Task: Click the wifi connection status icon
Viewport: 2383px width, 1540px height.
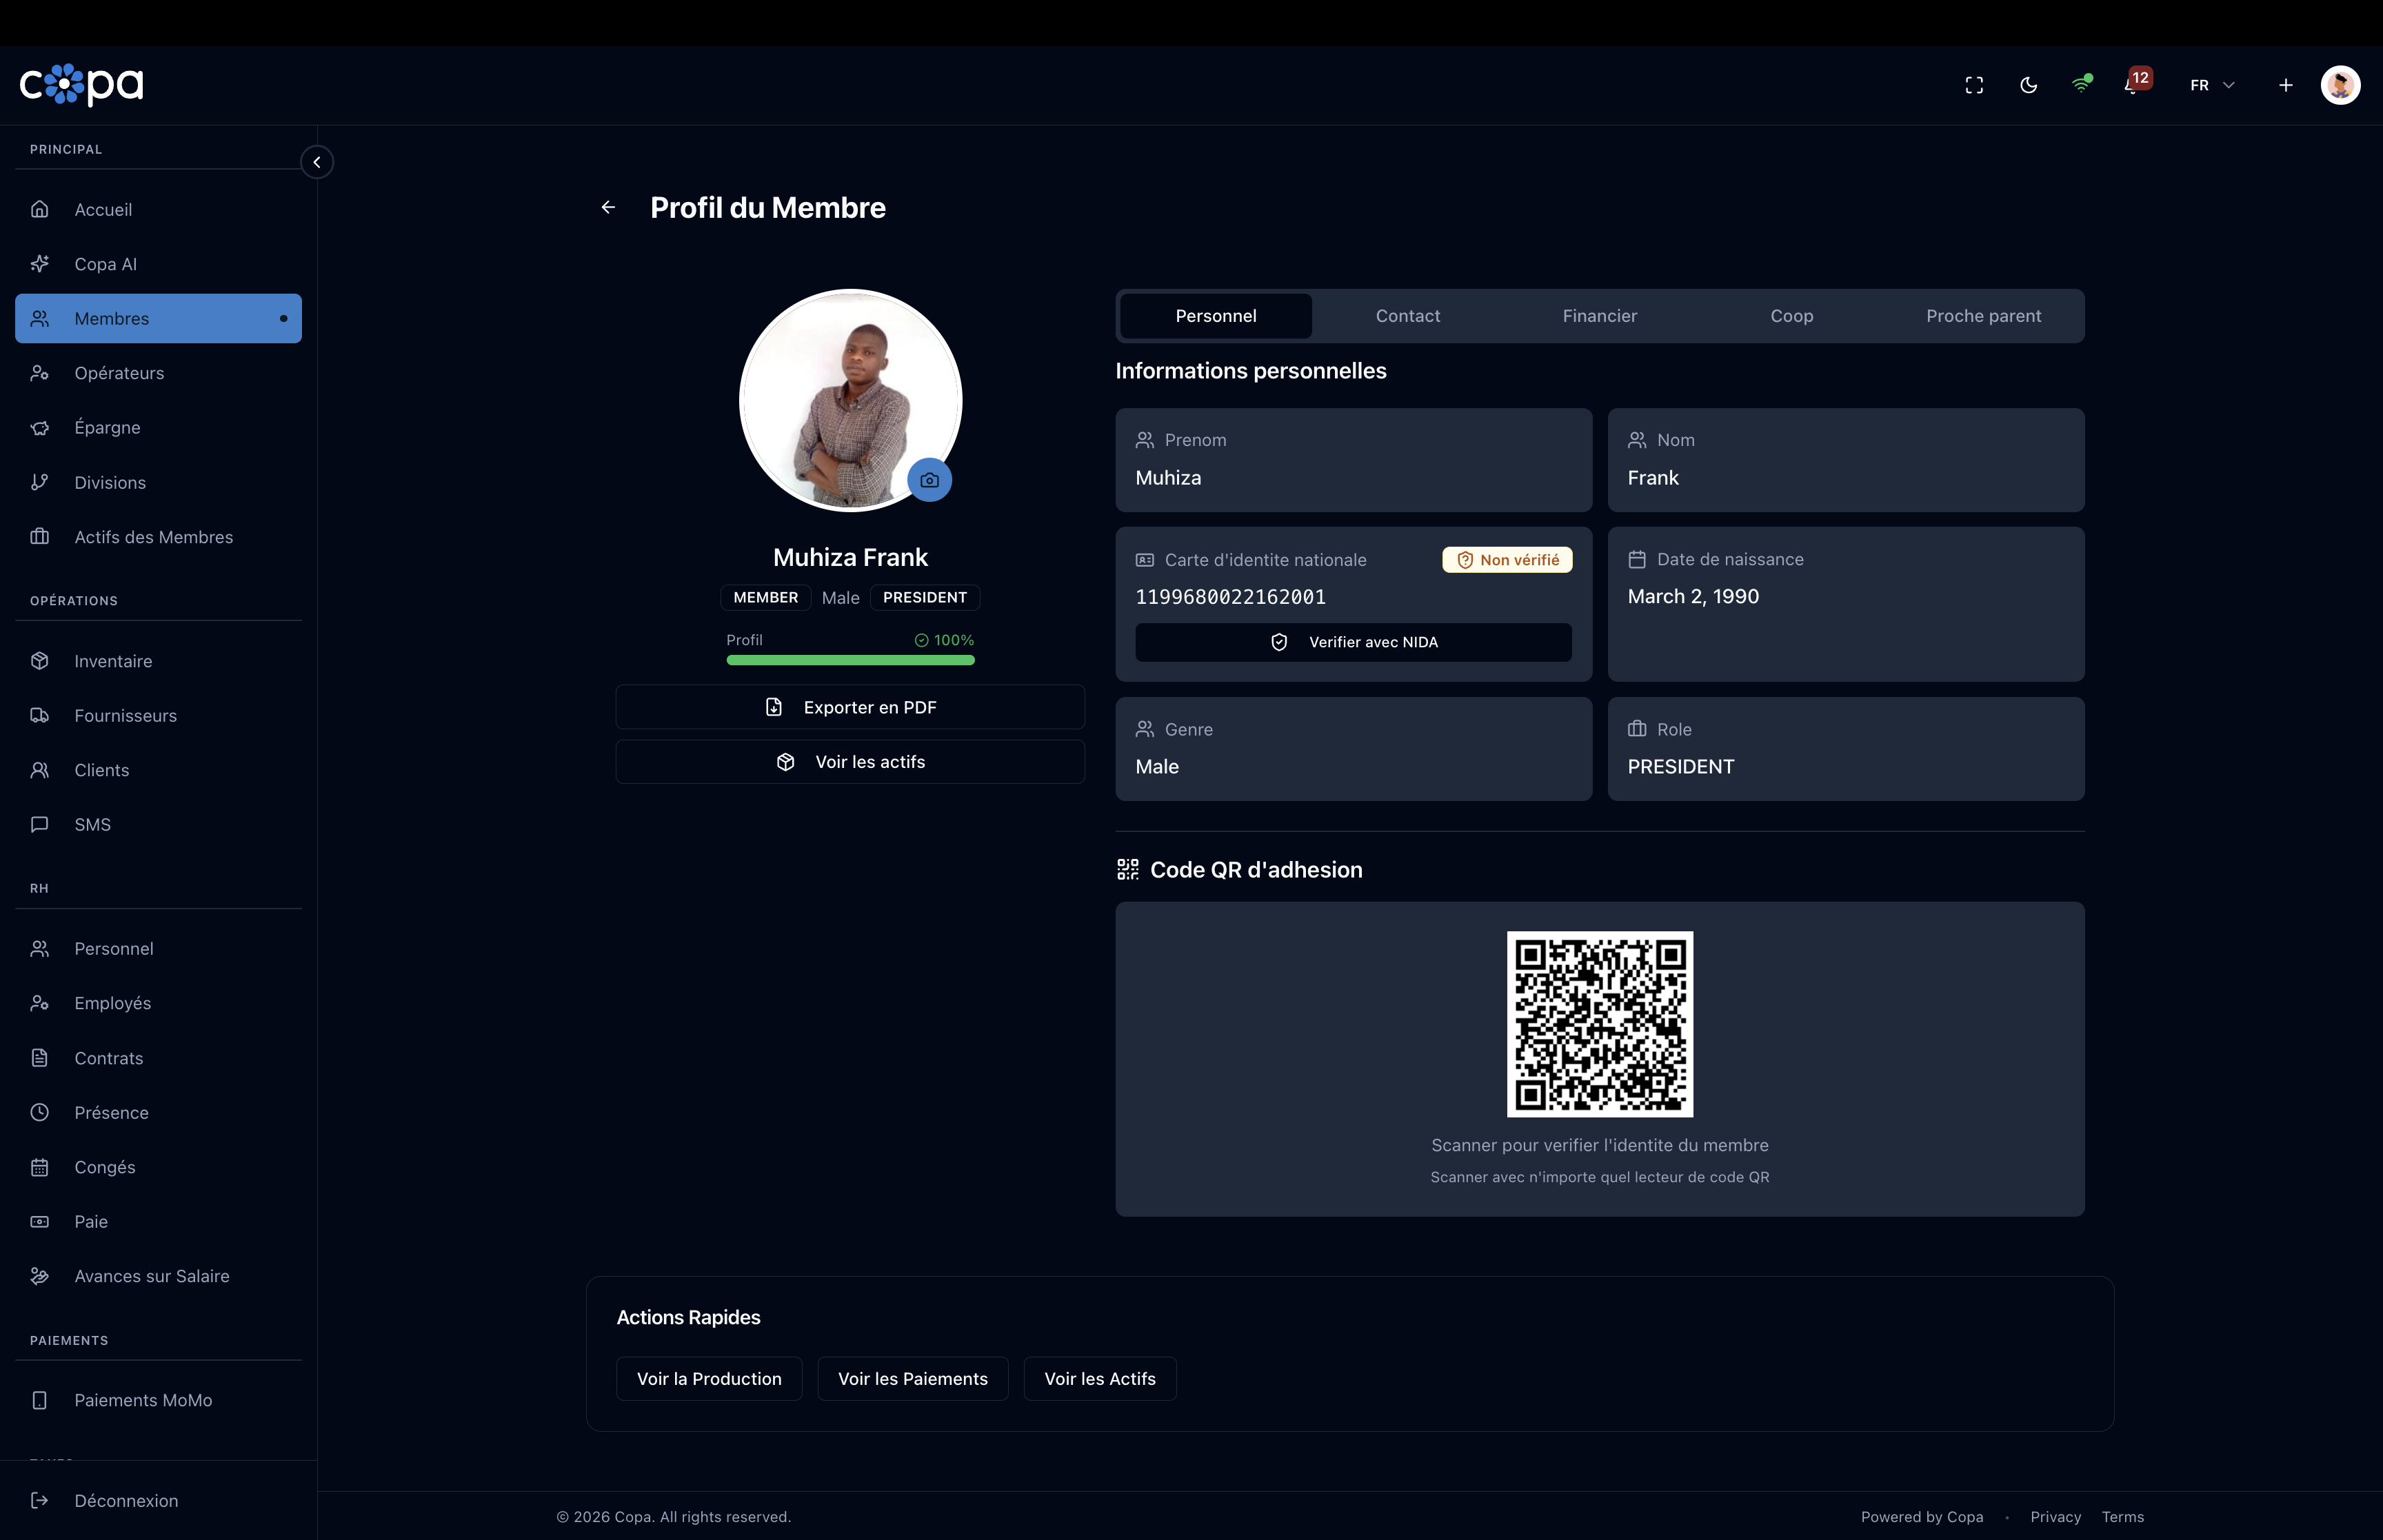Action: pyautogui.click(x=2081, y=85)
